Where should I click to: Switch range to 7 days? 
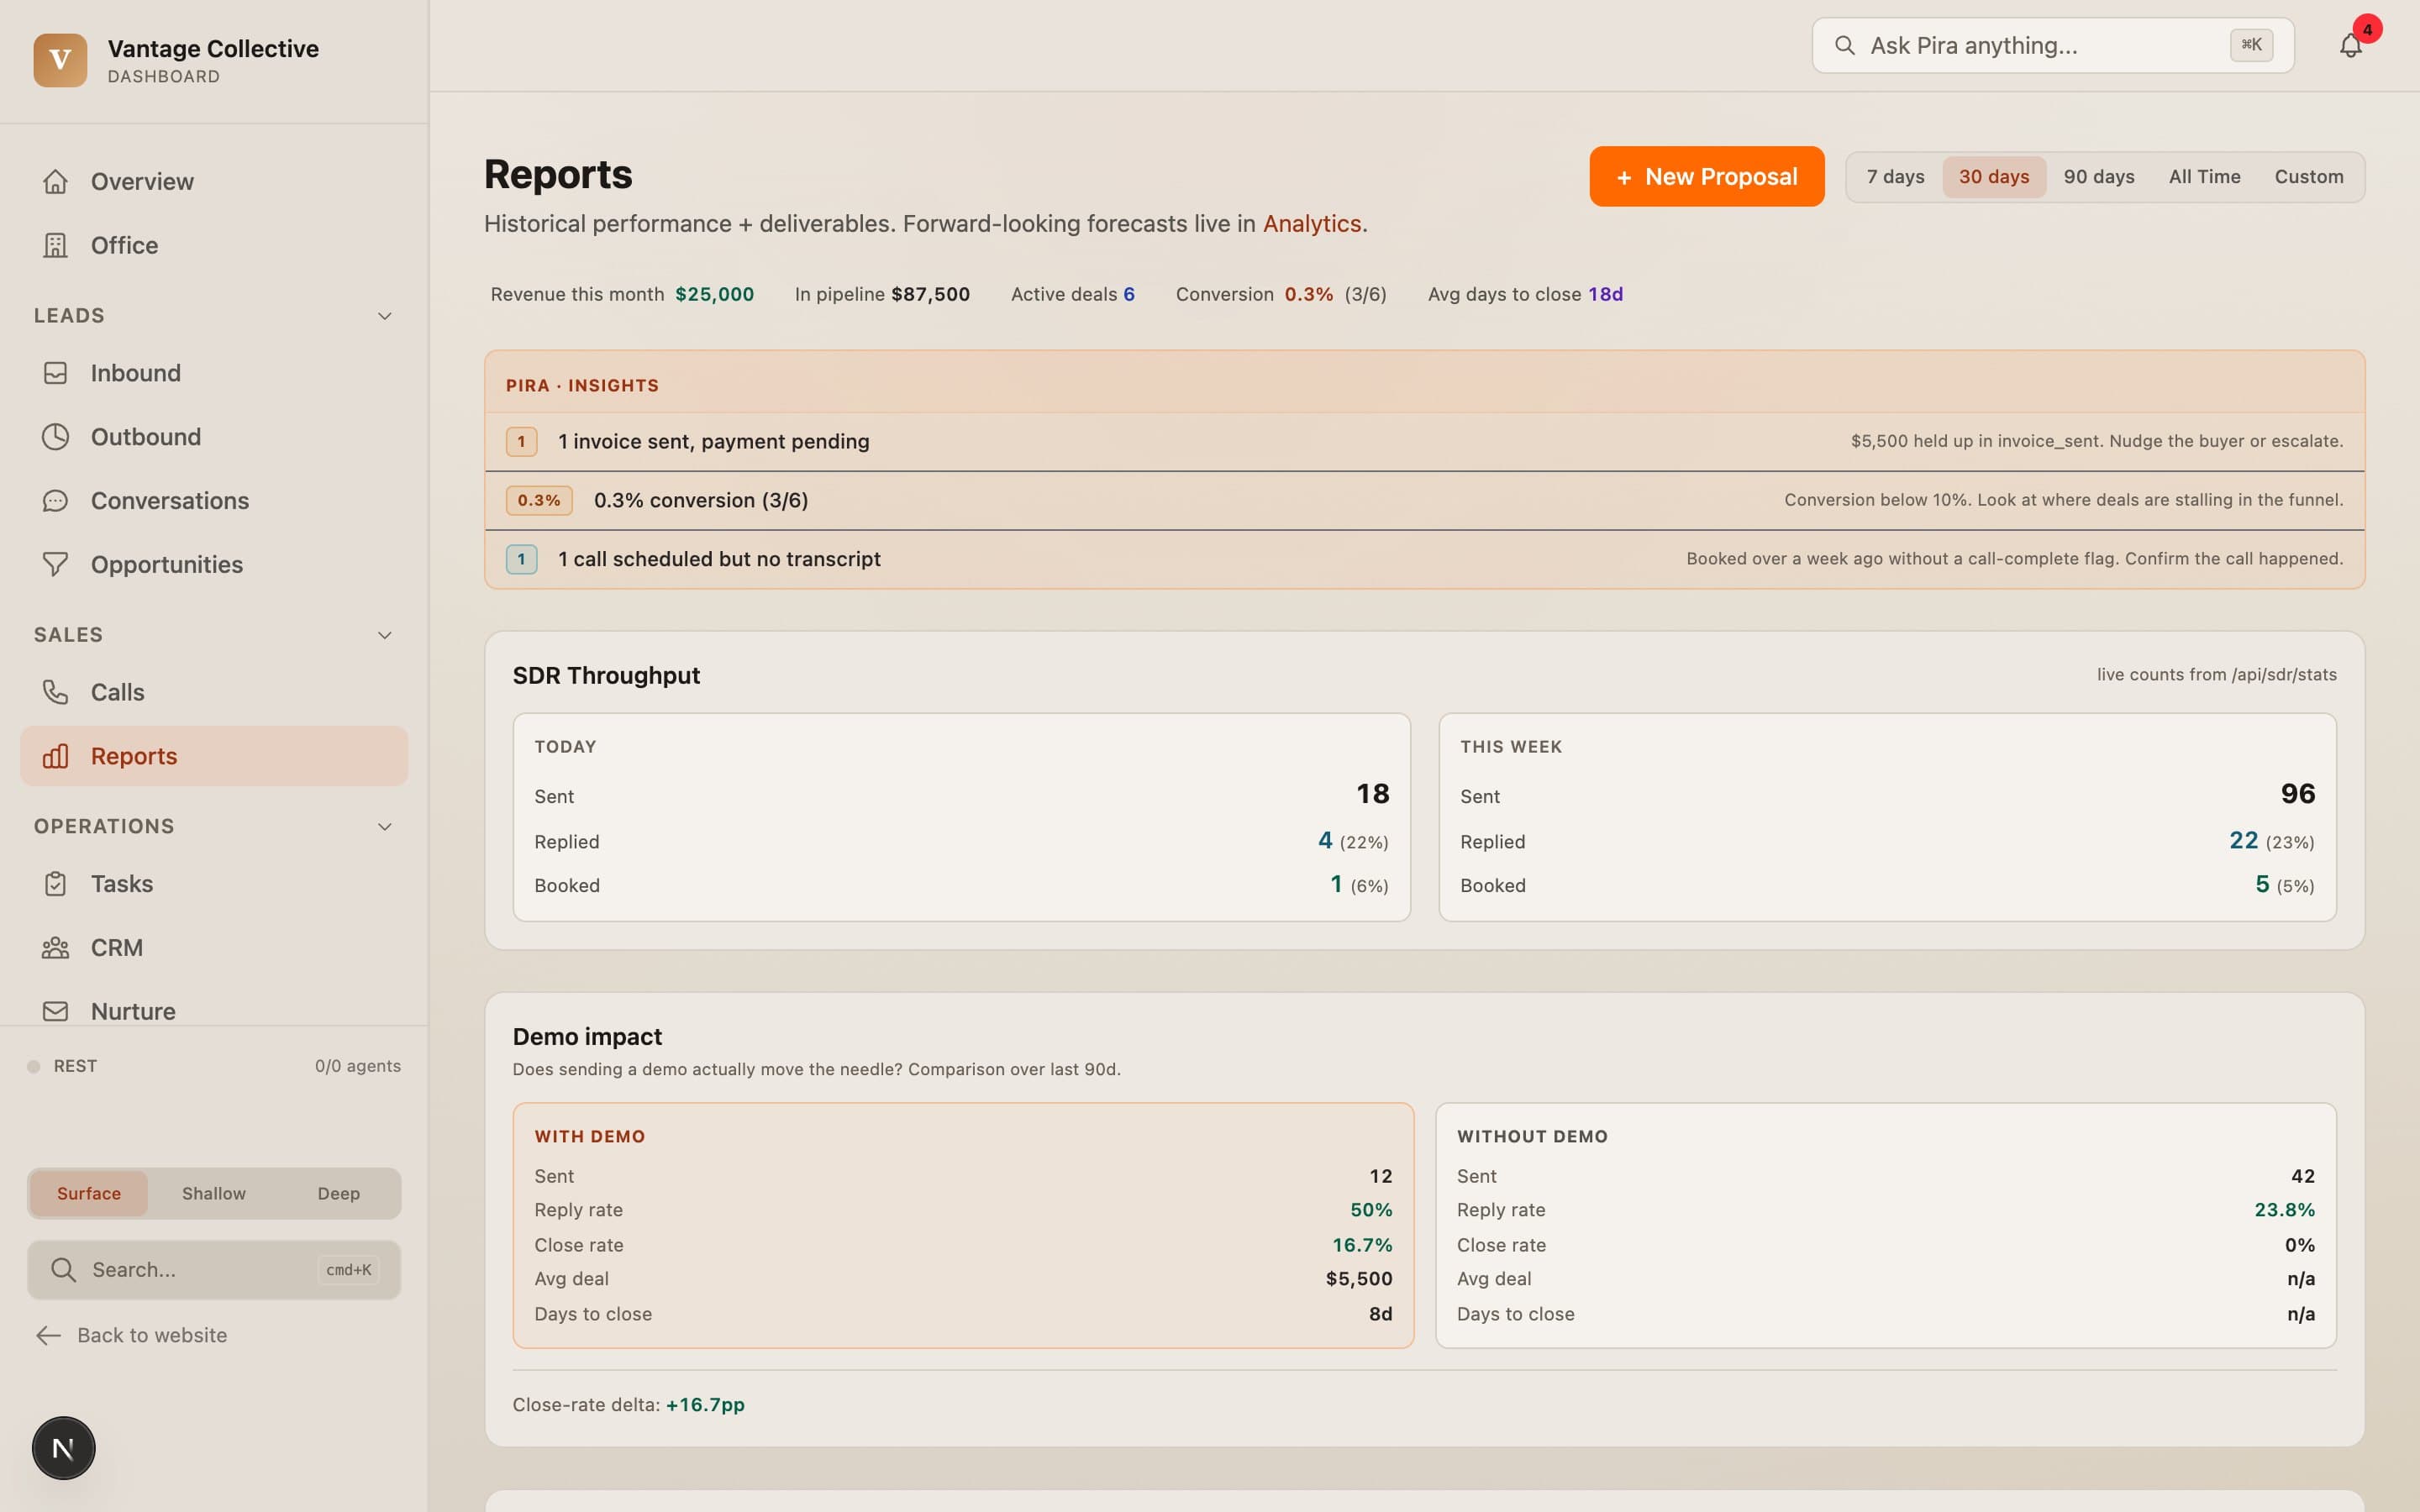pos(1895,177)
